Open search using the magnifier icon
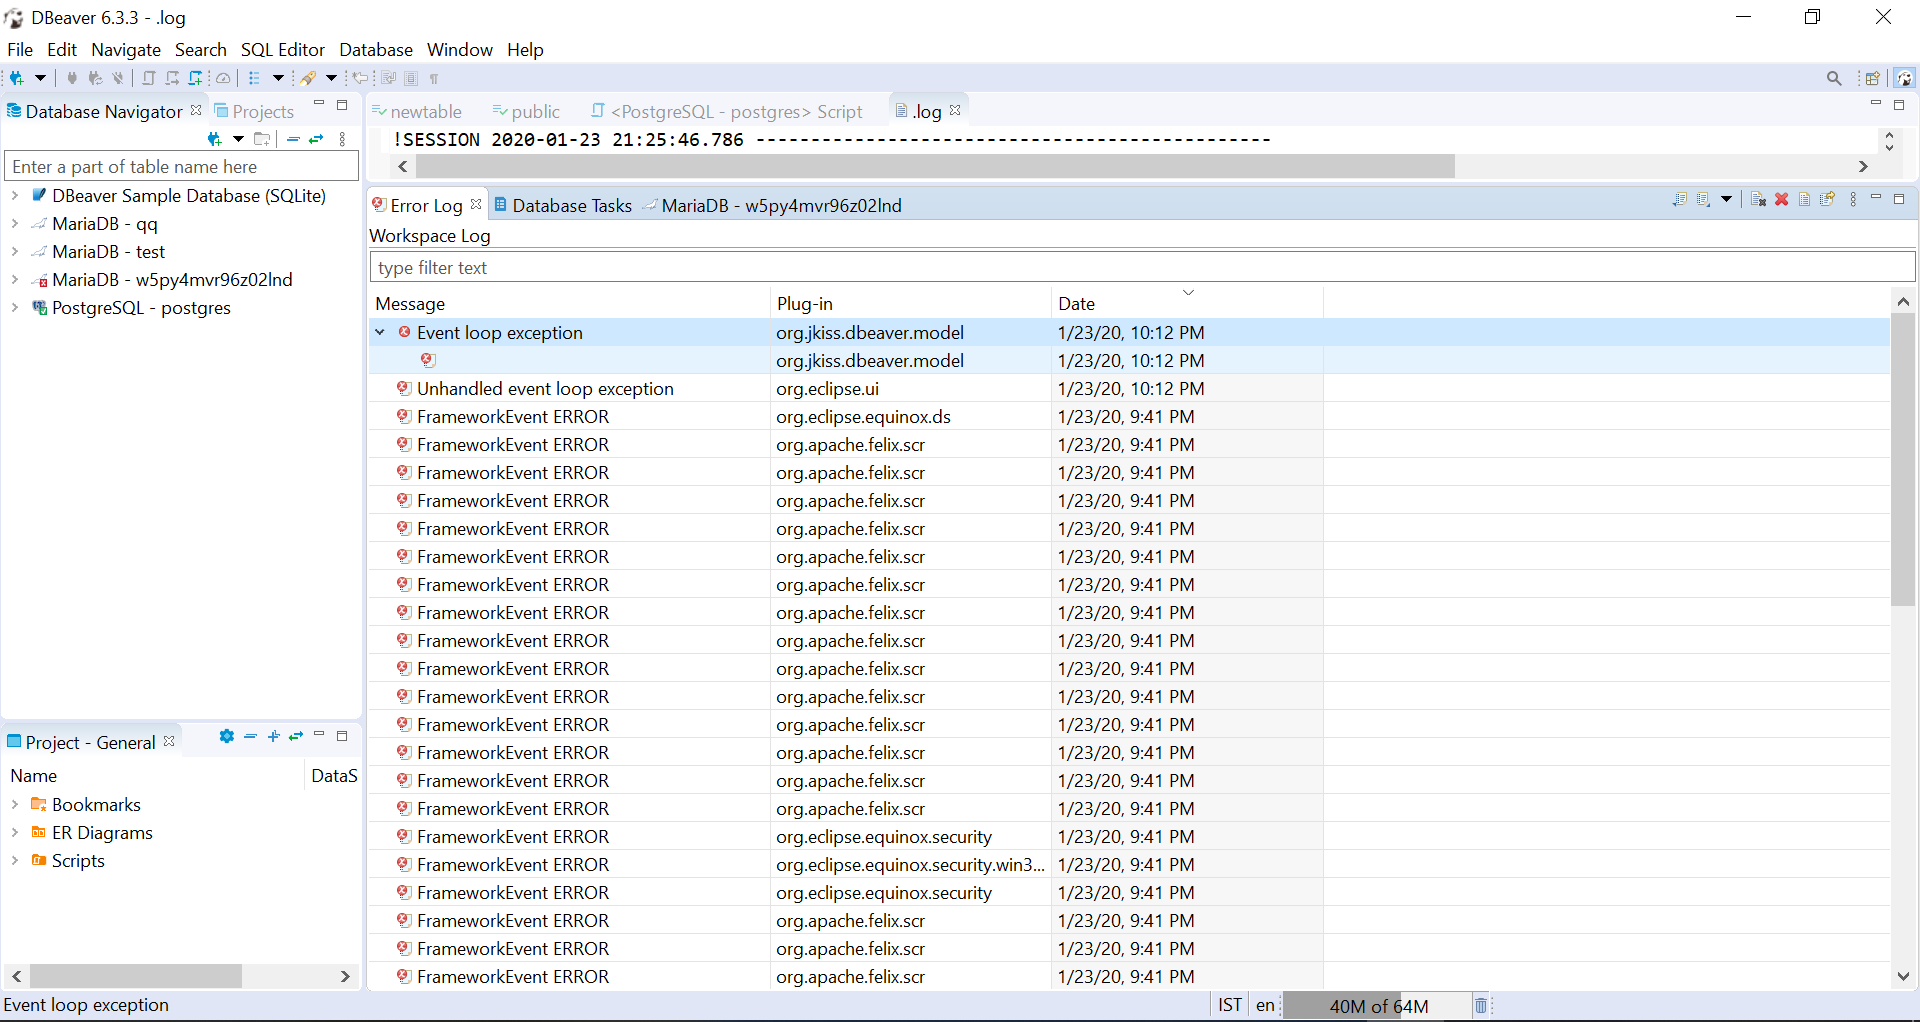 click(1836, 78)
